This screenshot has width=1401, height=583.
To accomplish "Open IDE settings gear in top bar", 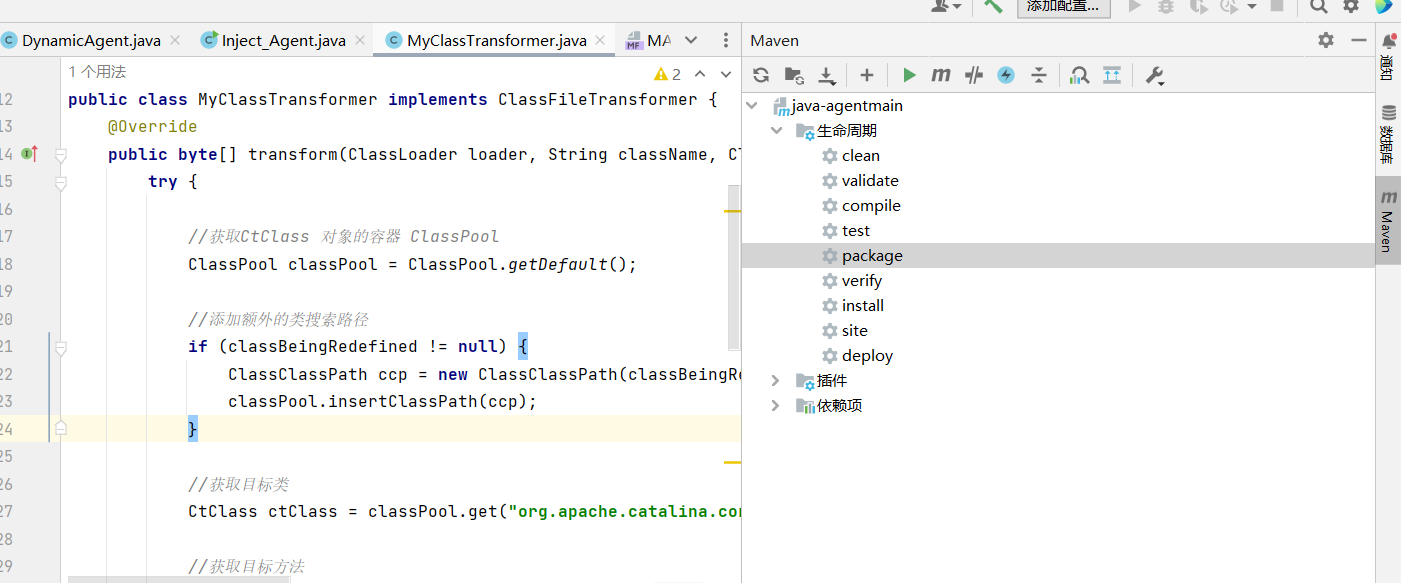I will [x=1351, y=6].
